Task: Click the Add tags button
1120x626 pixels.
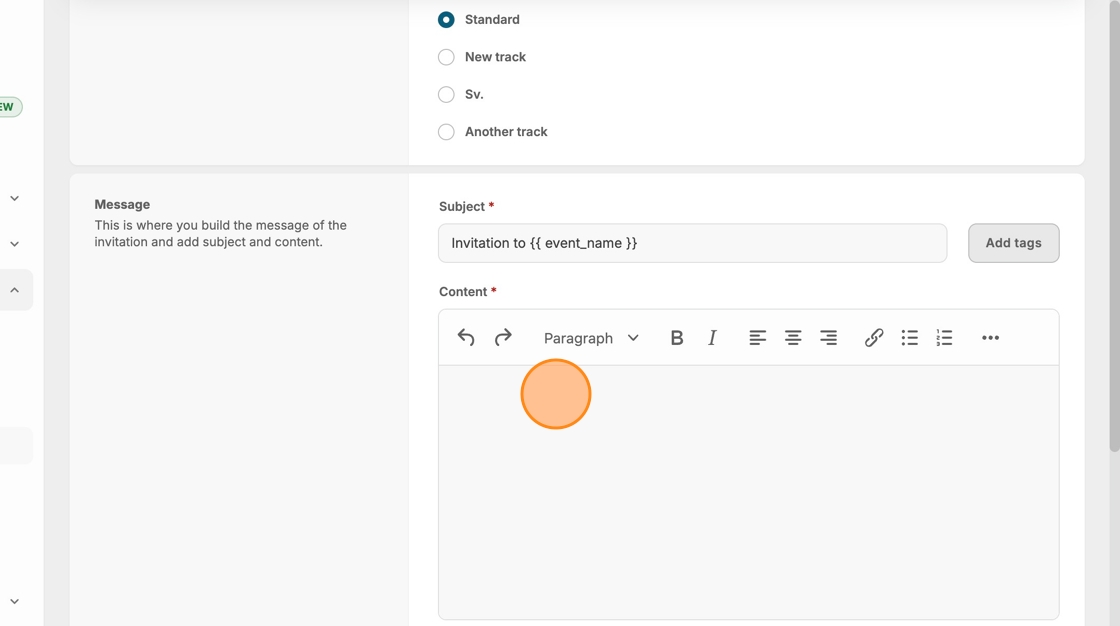Action: click(1013, 243)
